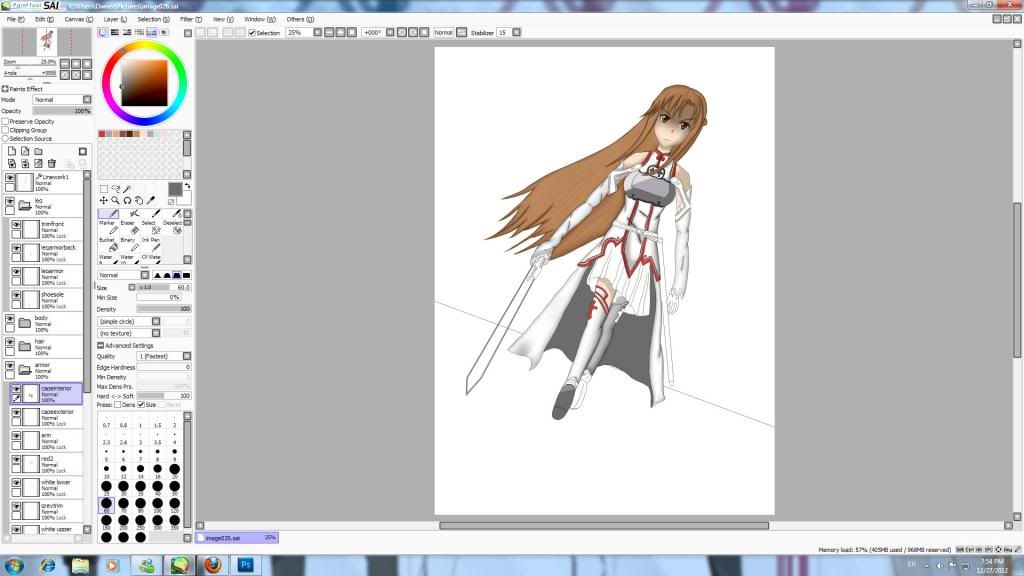Disable Size pressure checkbox
The width and height of the screenshot is (1024, 576).
point(141,405)
